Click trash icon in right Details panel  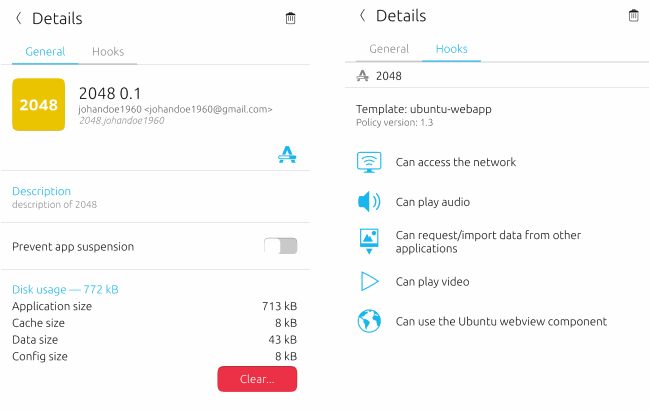[x=633, y=16]
